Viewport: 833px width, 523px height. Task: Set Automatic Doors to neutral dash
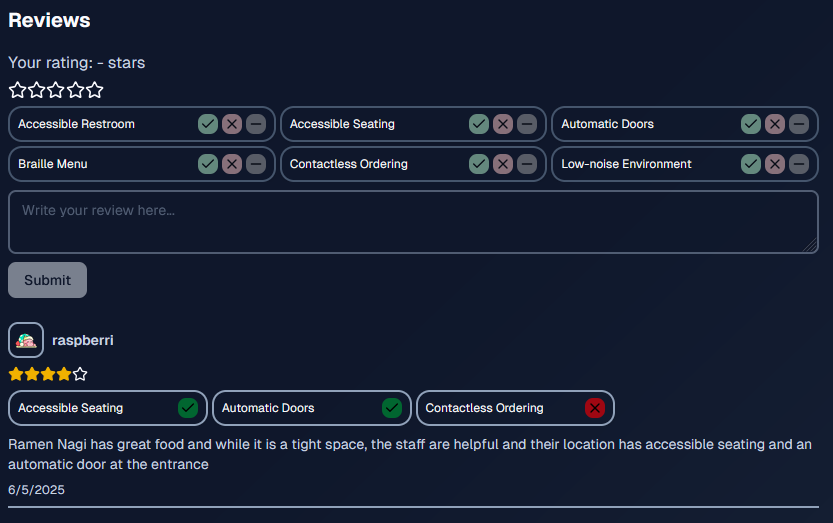(799, 124)
